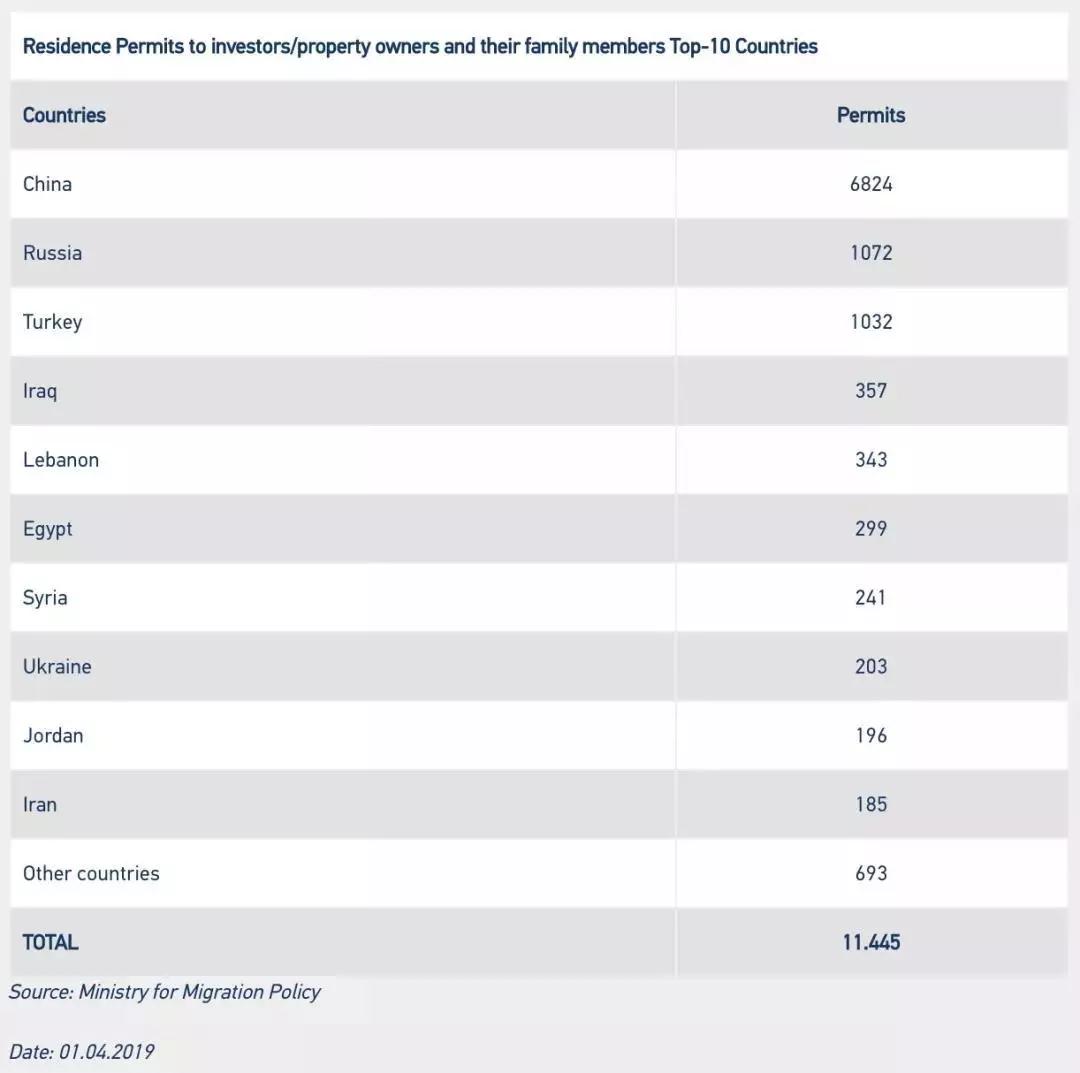Click Jordan's permit value 196

pyautogui.click(x=870, y=736)
